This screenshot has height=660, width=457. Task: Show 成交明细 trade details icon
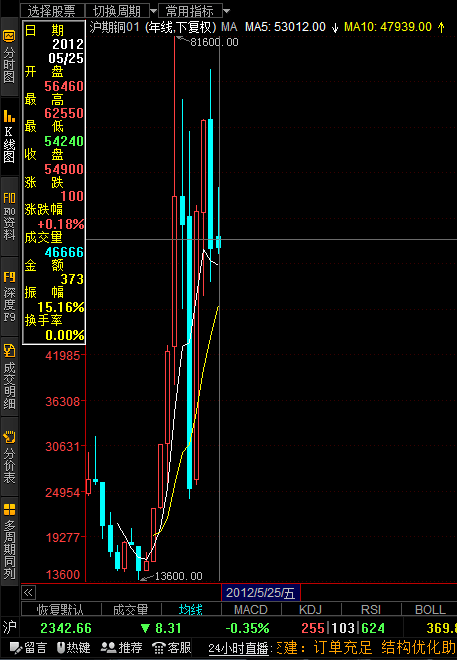[9, 377]
